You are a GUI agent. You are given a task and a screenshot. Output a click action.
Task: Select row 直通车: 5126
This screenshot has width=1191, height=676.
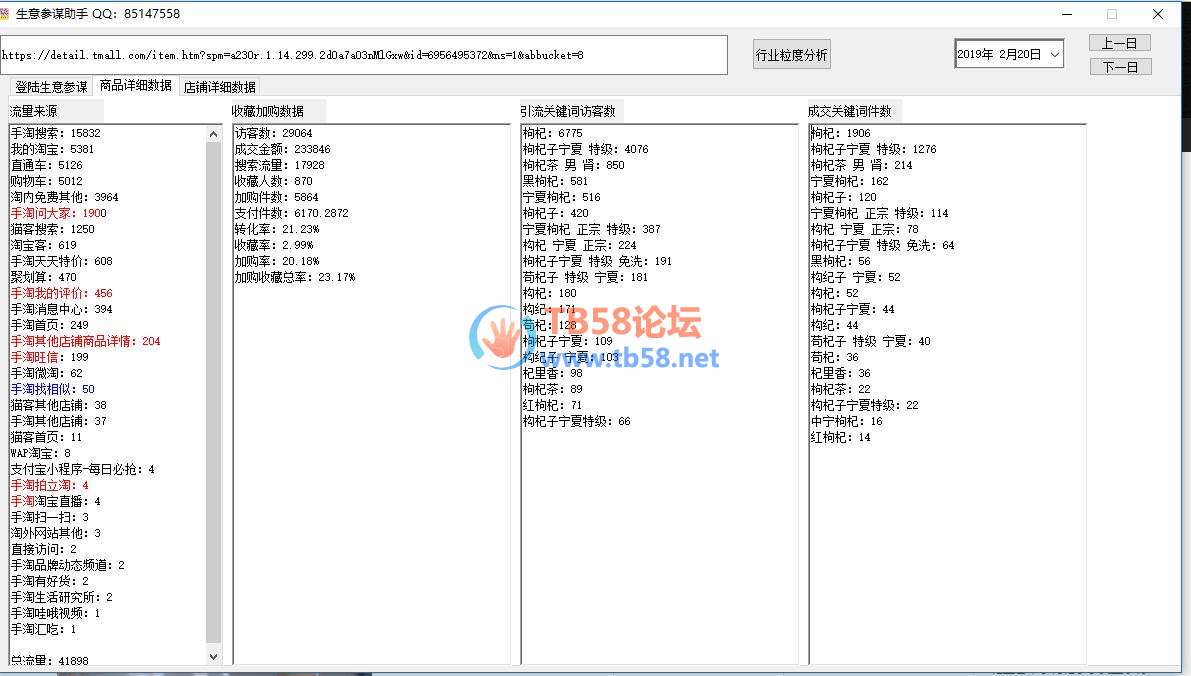pyautogui.click(x=46, y=165)
